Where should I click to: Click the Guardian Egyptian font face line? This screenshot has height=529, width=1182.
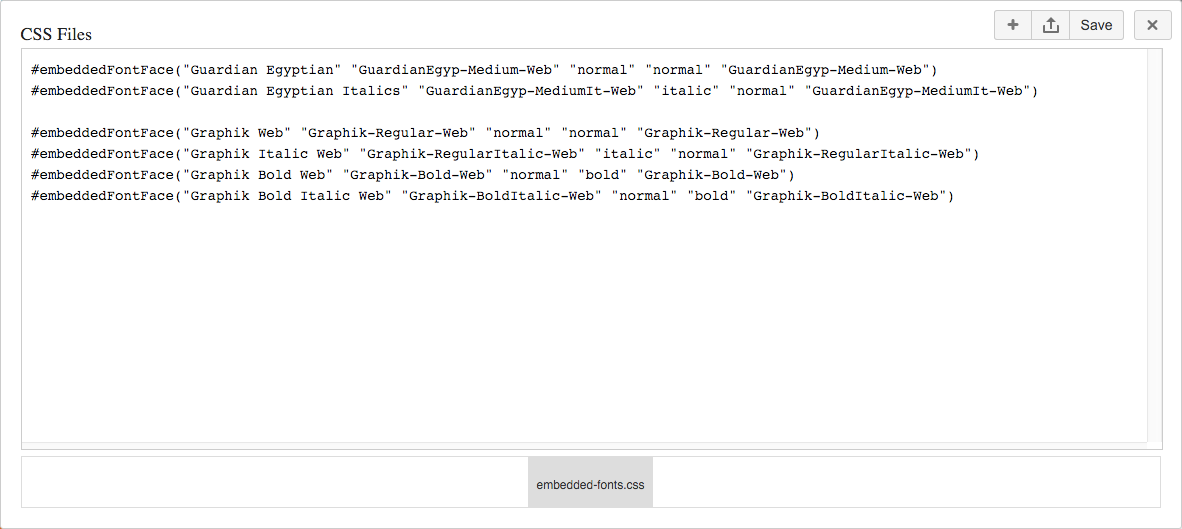point(483,70)
